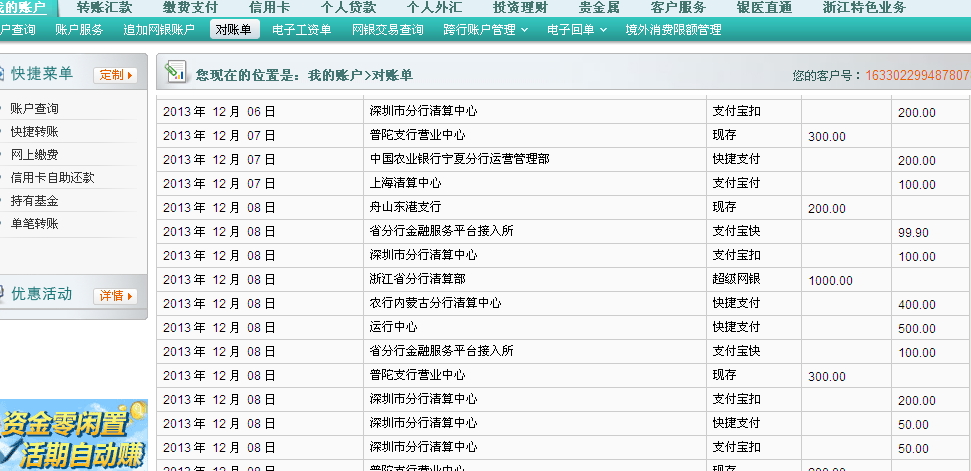Image resolution: width=971 pixels, height=471 pixels.
Task: Select 持有基金 in the quick menu
Action: [x=34, y=200]
